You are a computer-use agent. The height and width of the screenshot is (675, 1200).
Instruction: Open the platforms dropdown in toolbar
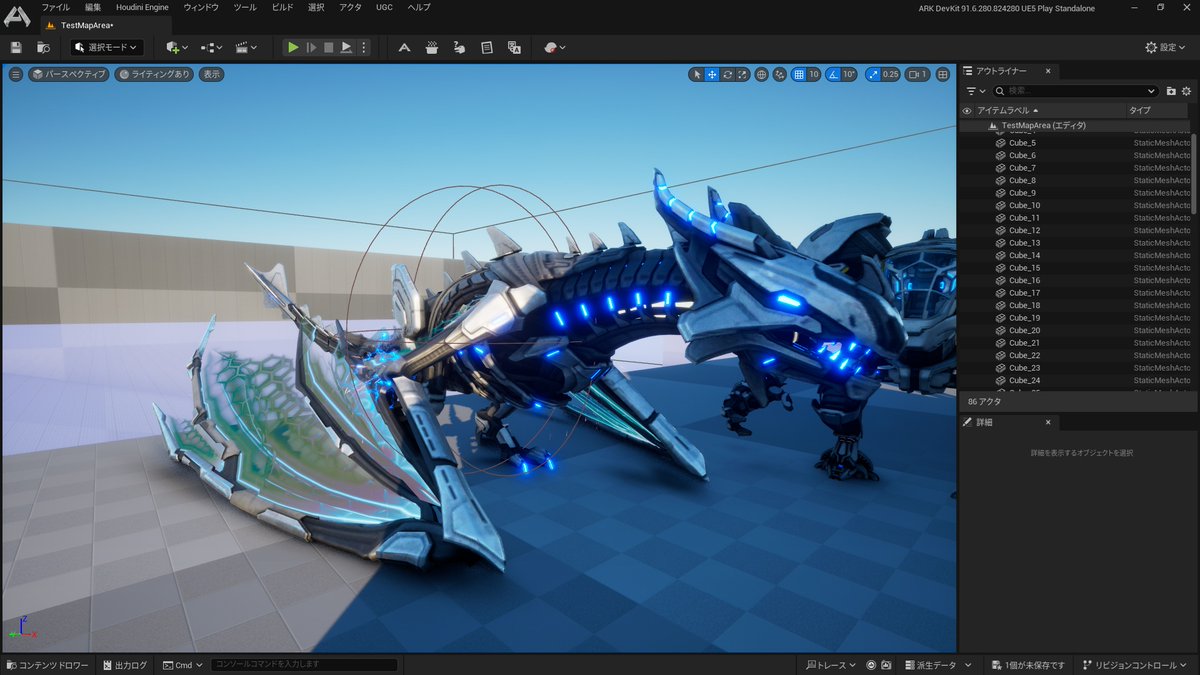(555, 47)
